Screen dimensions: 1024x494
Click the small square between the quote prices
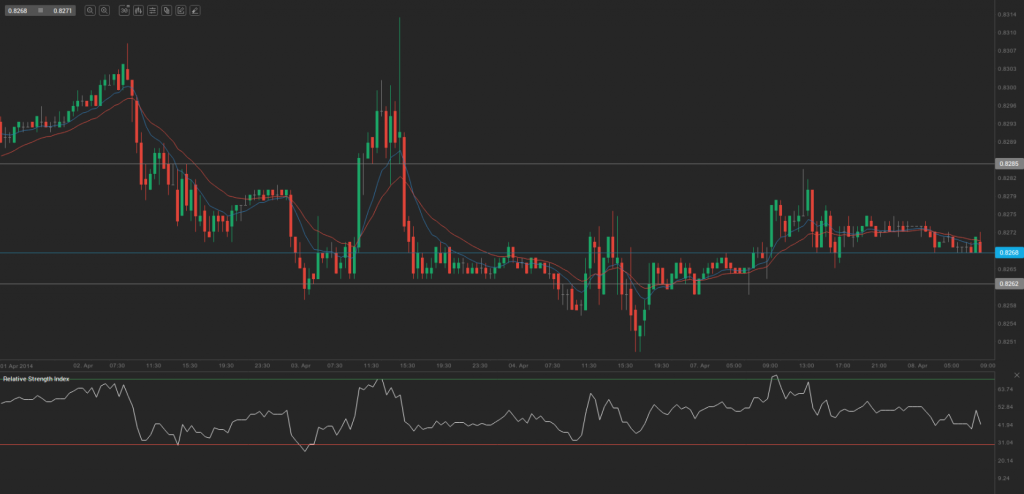(41, 10)
